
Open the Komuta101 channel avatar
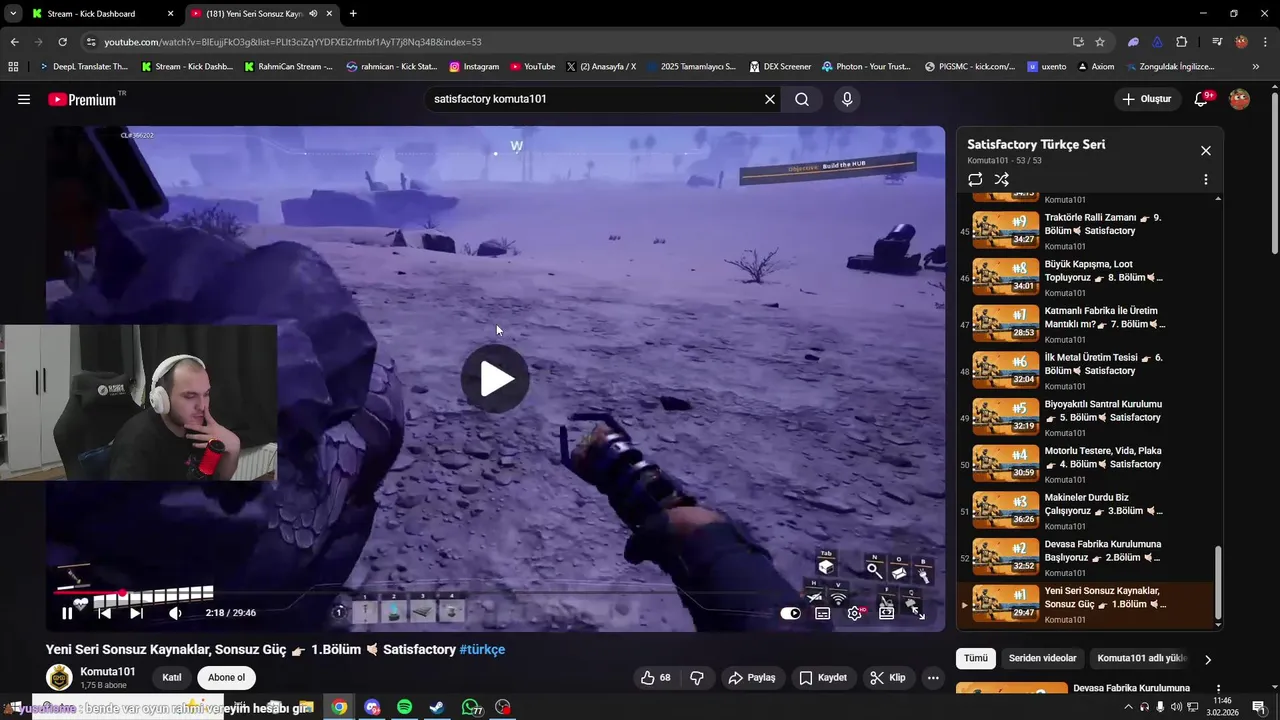coord(60,677)
